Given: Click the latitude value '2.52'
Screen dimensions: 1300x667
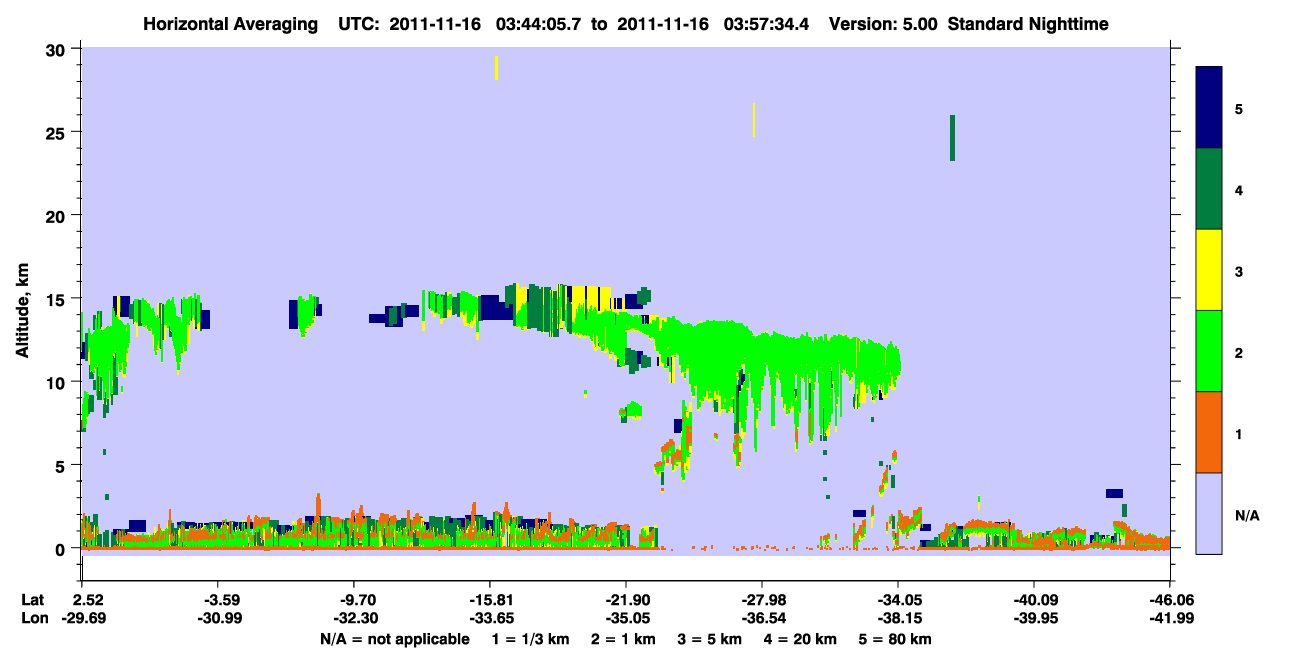Looking at the screenshot, I should pyautogui.click(x=82, y=601).
